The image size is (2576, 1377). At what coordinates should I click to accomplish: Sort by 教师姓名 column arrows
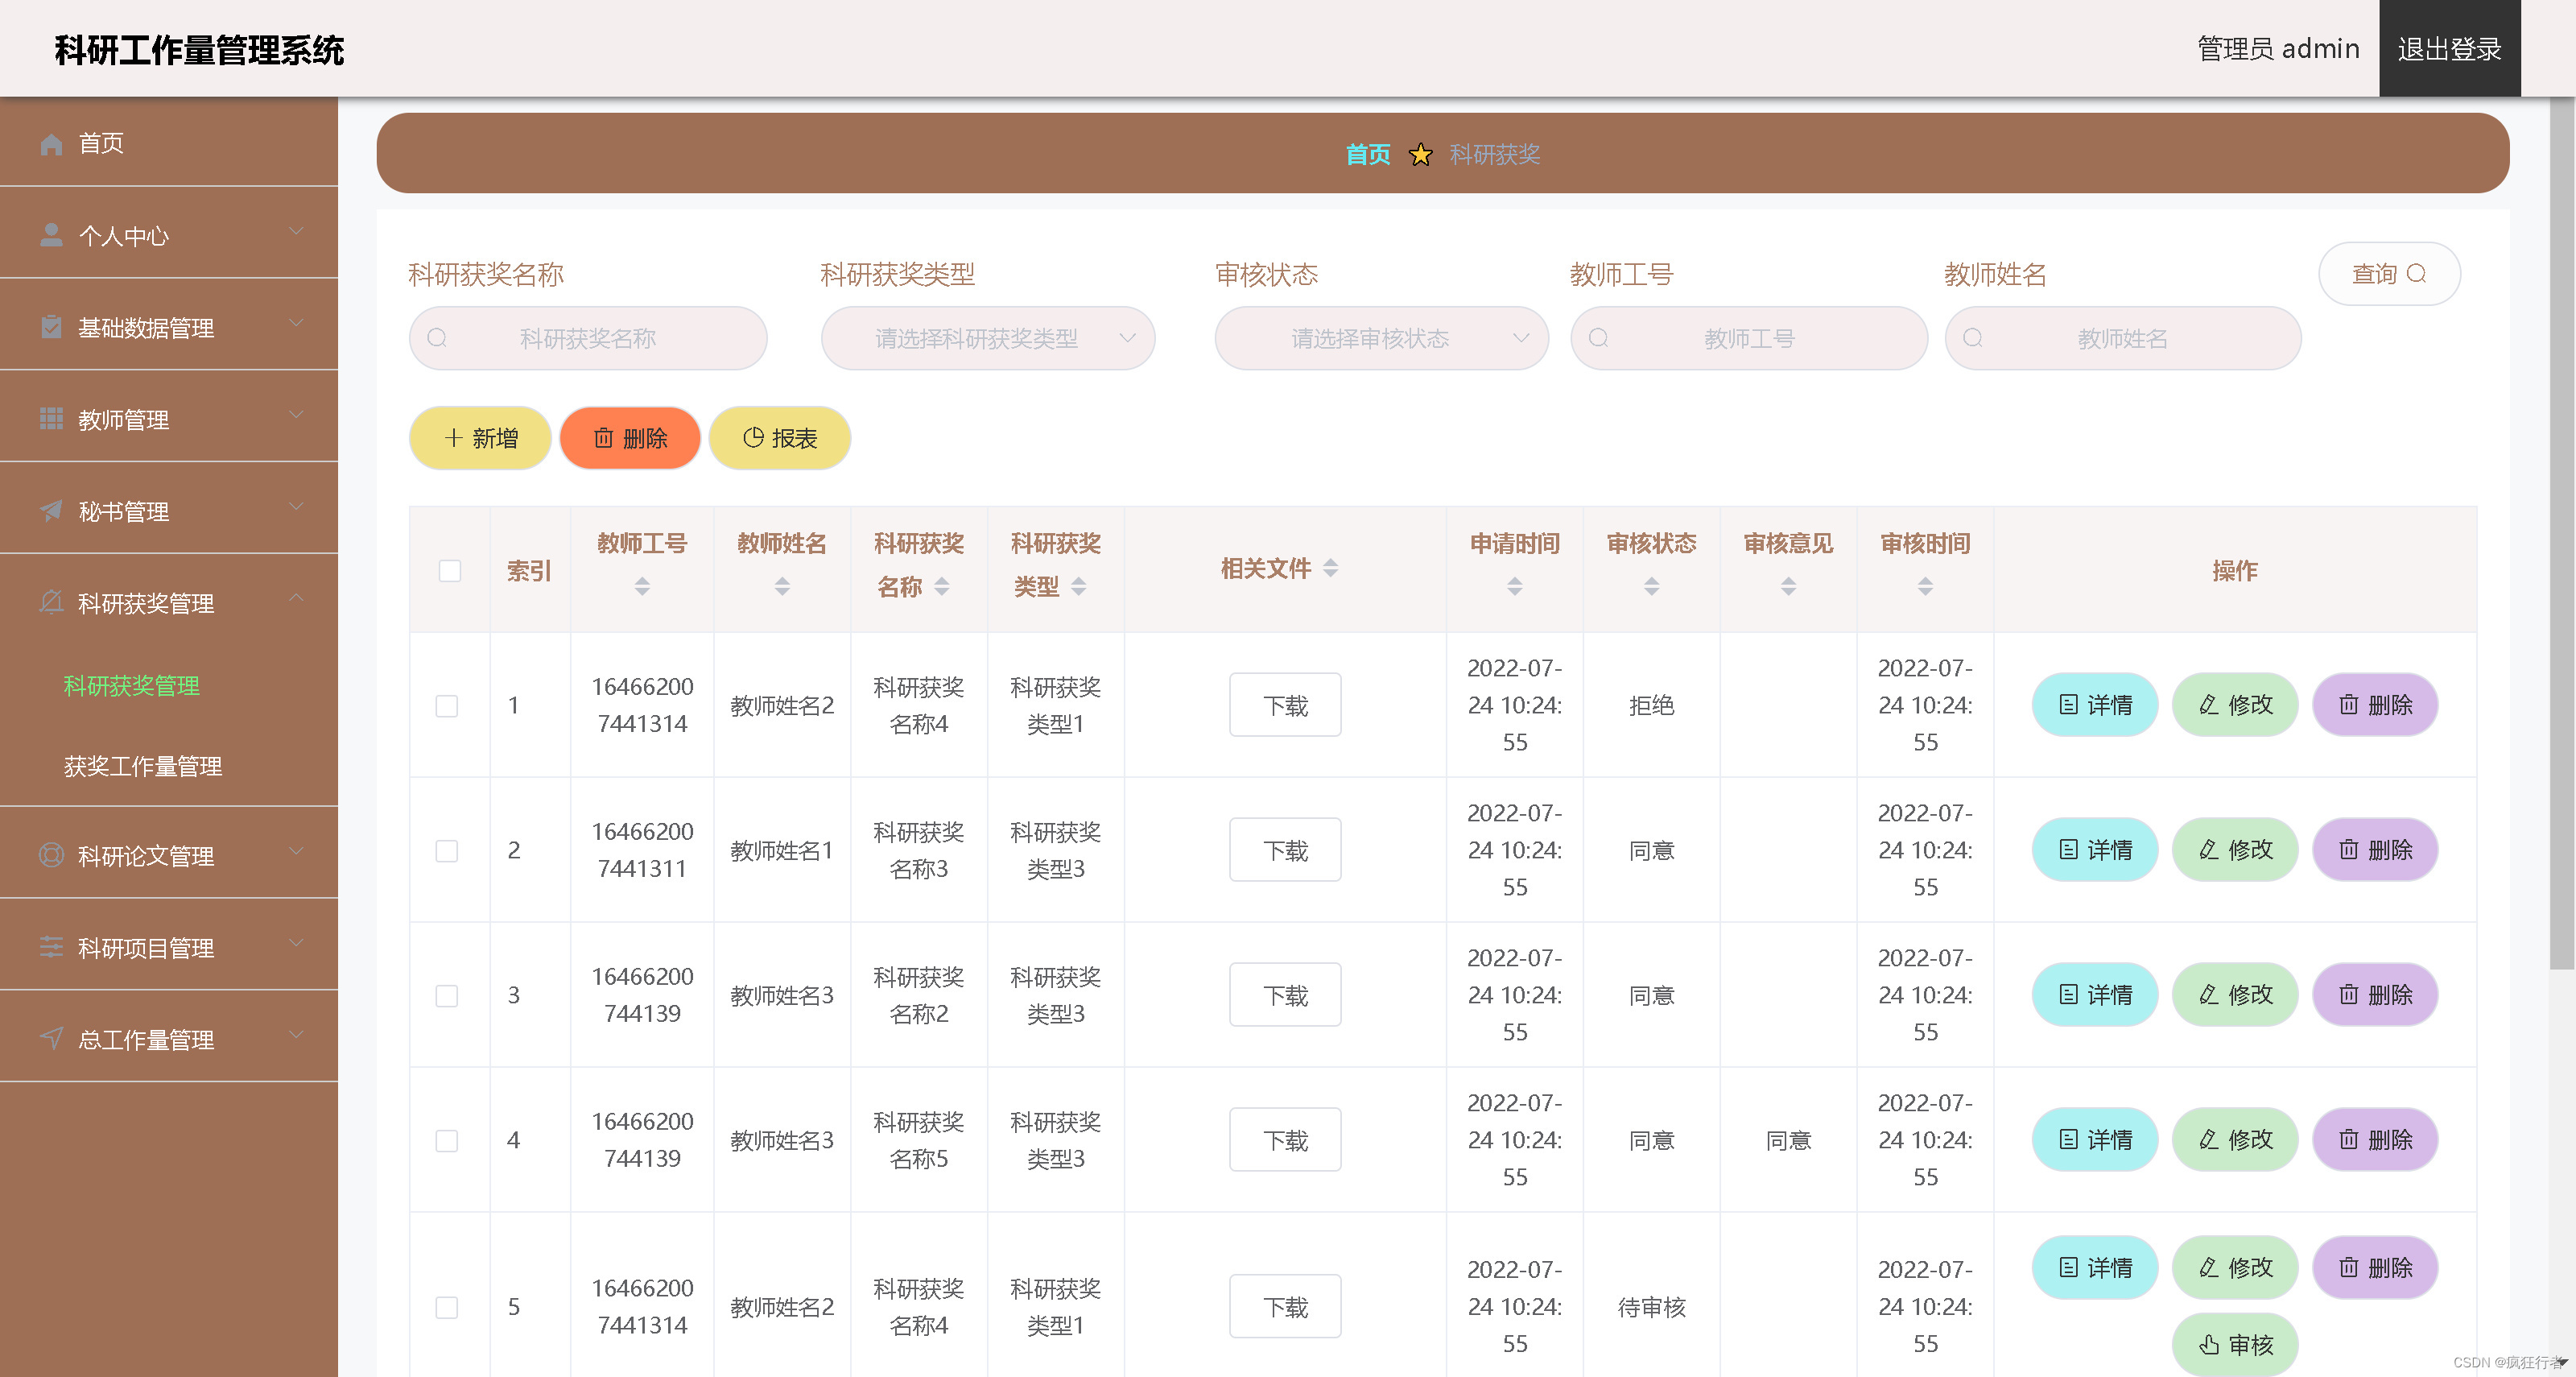[782, 587]
